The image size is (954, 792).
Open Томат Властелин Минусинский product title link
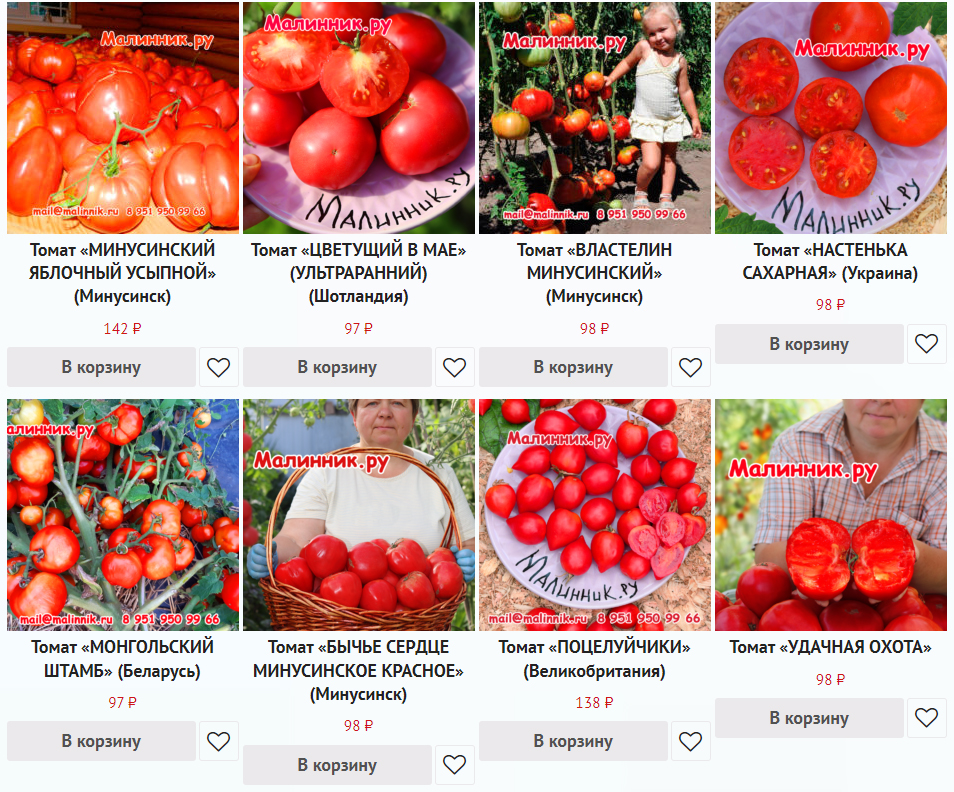point(594,273)
